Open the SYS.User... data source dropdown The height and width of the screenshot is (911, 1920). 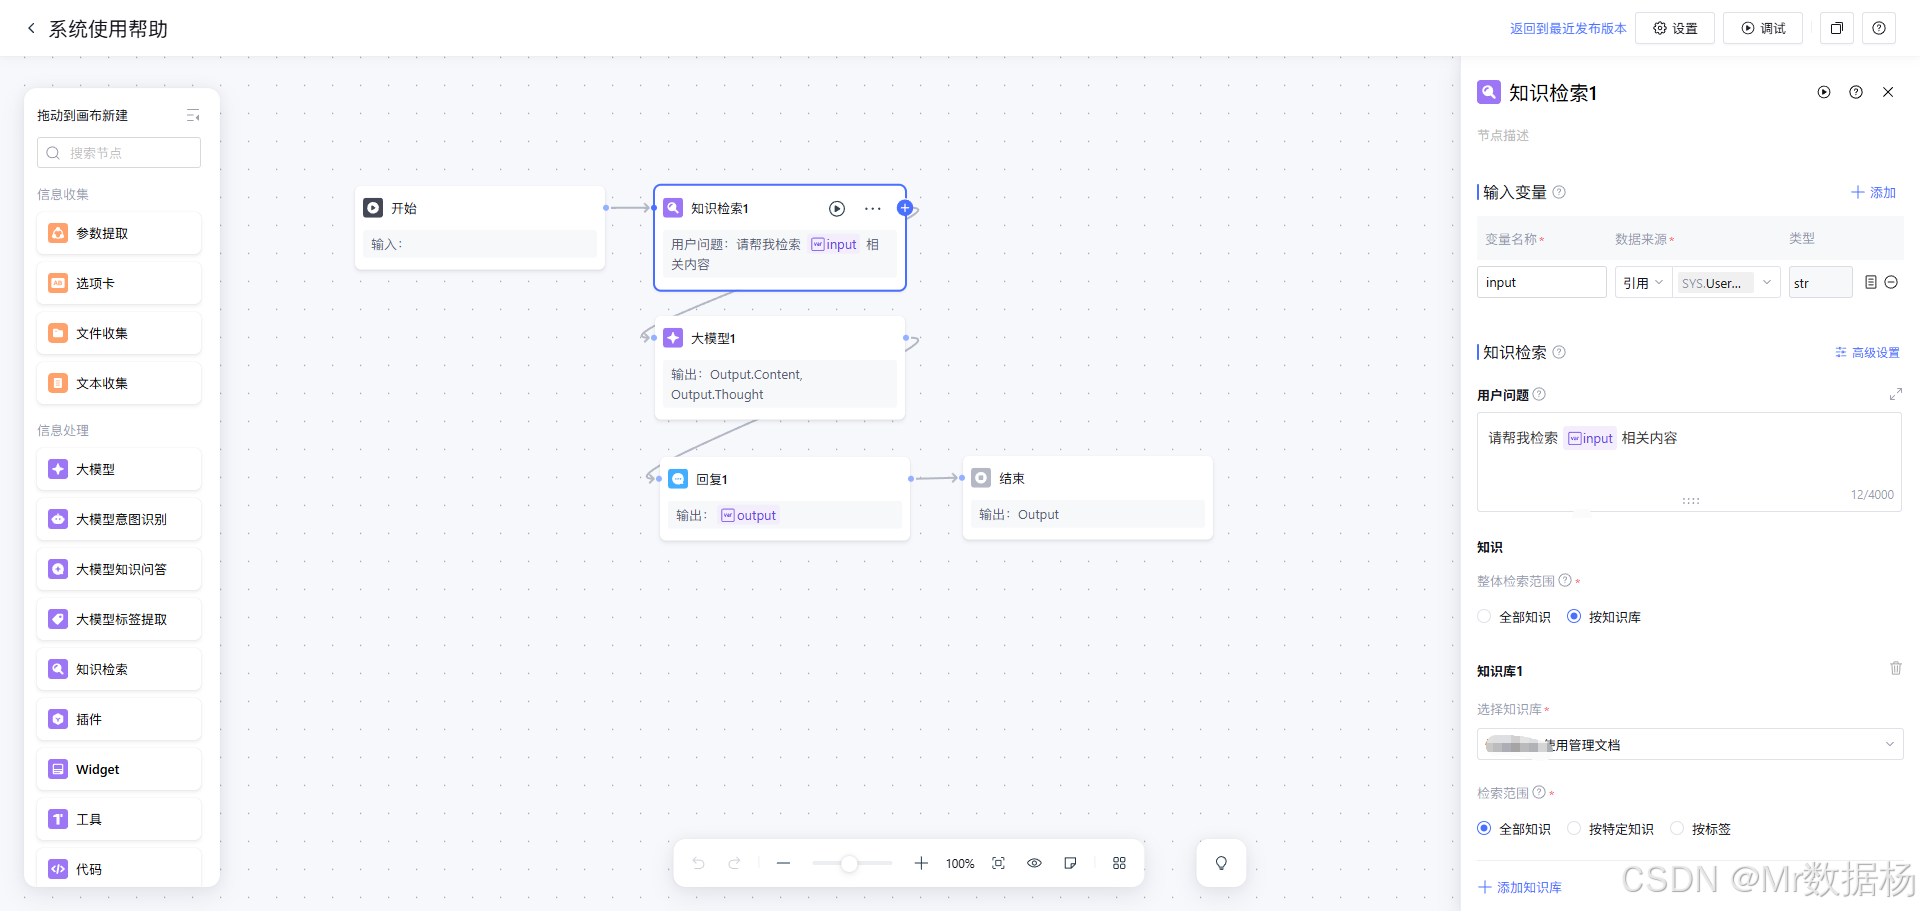(x=1727, y=283)
